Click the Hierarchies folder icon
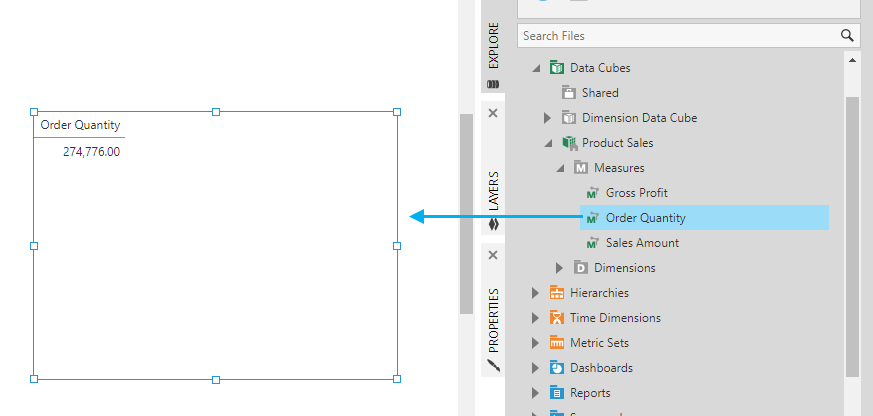This screenshot has width=873, height=416. pos(556,293)
